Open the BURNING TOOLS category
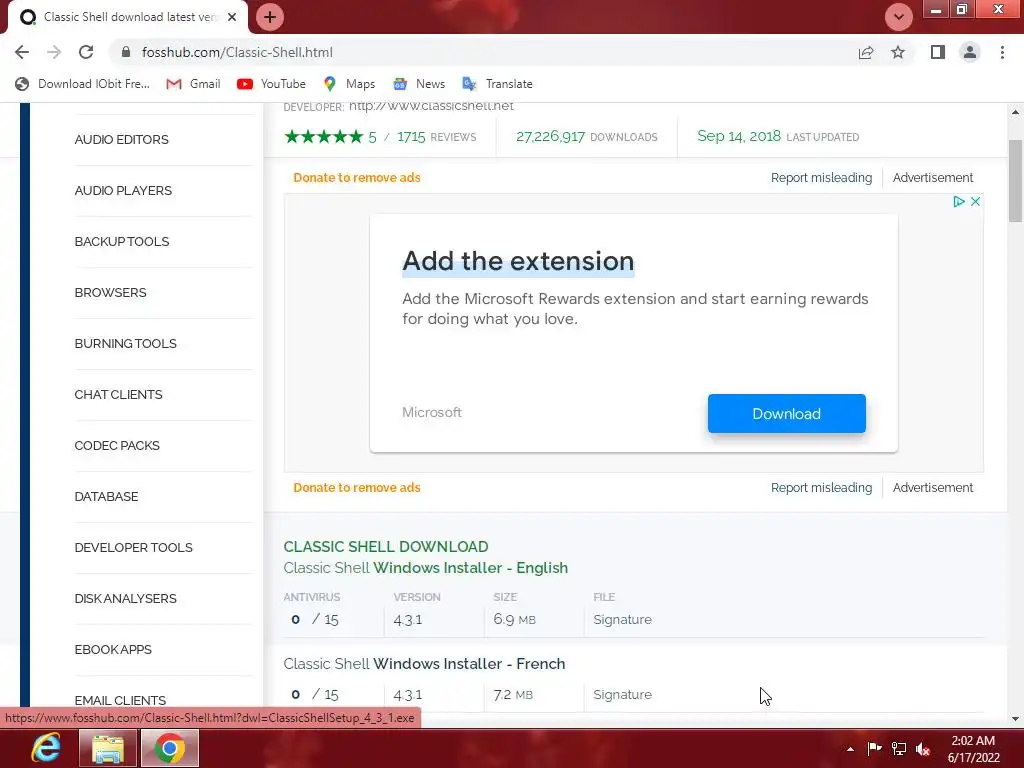 (x=125, y=344)
